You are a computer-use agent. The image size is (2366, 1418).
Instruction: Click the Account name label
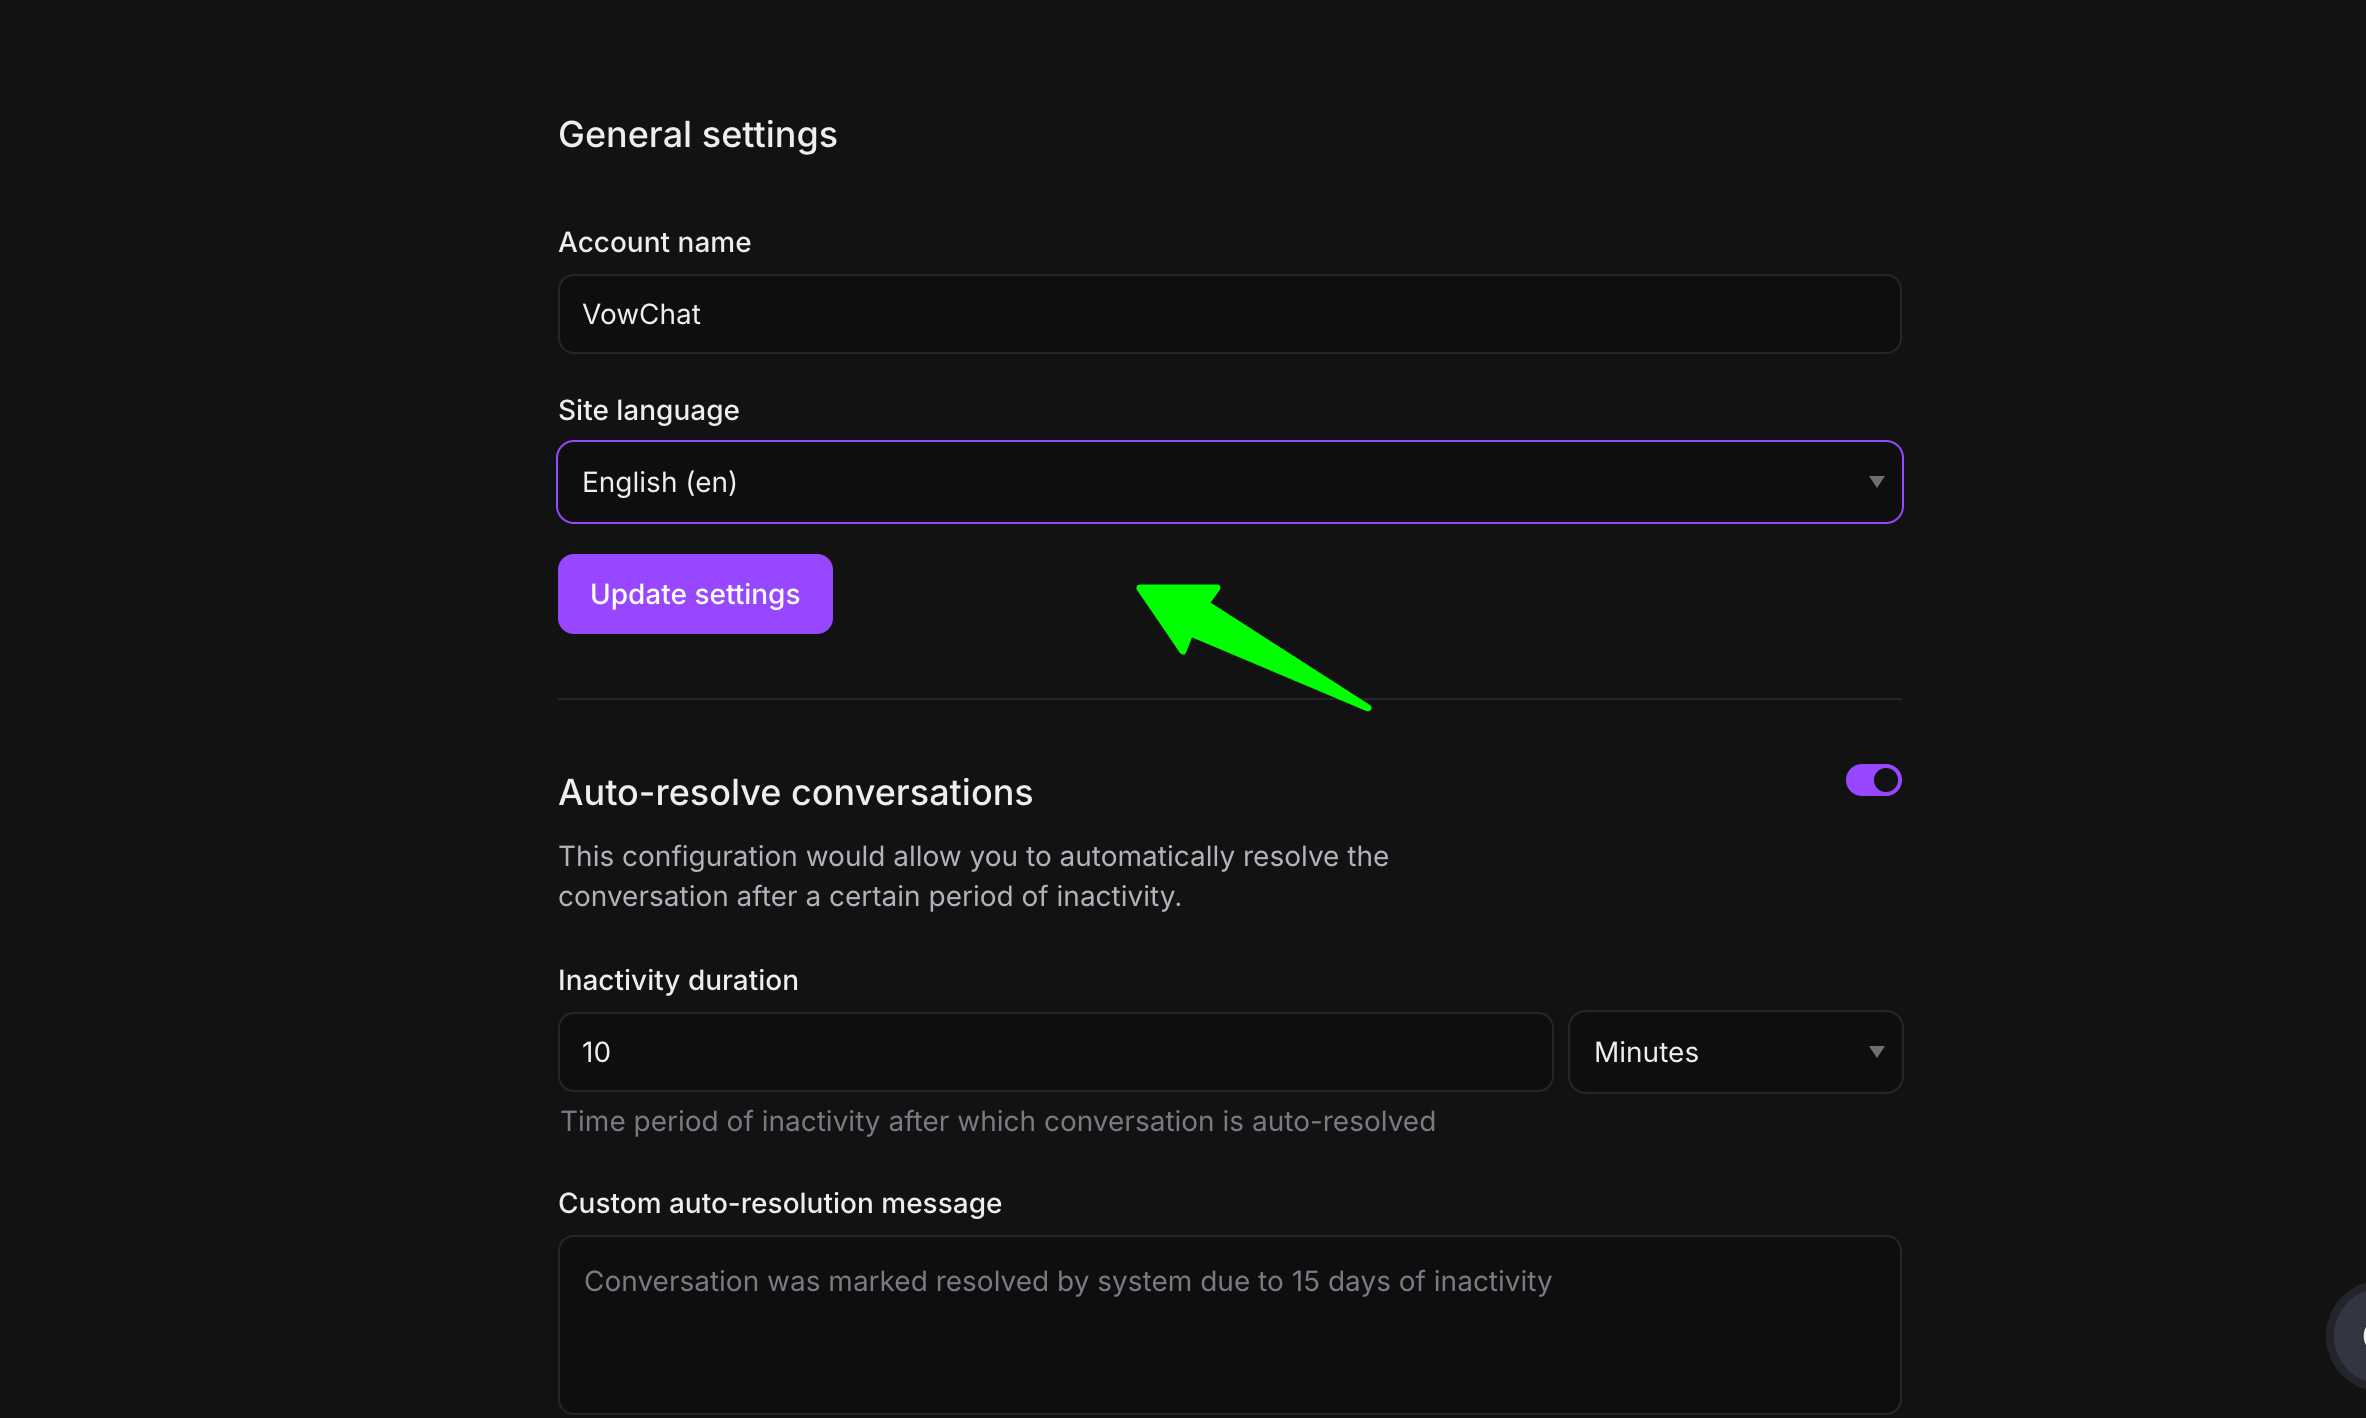coord(654,242)
